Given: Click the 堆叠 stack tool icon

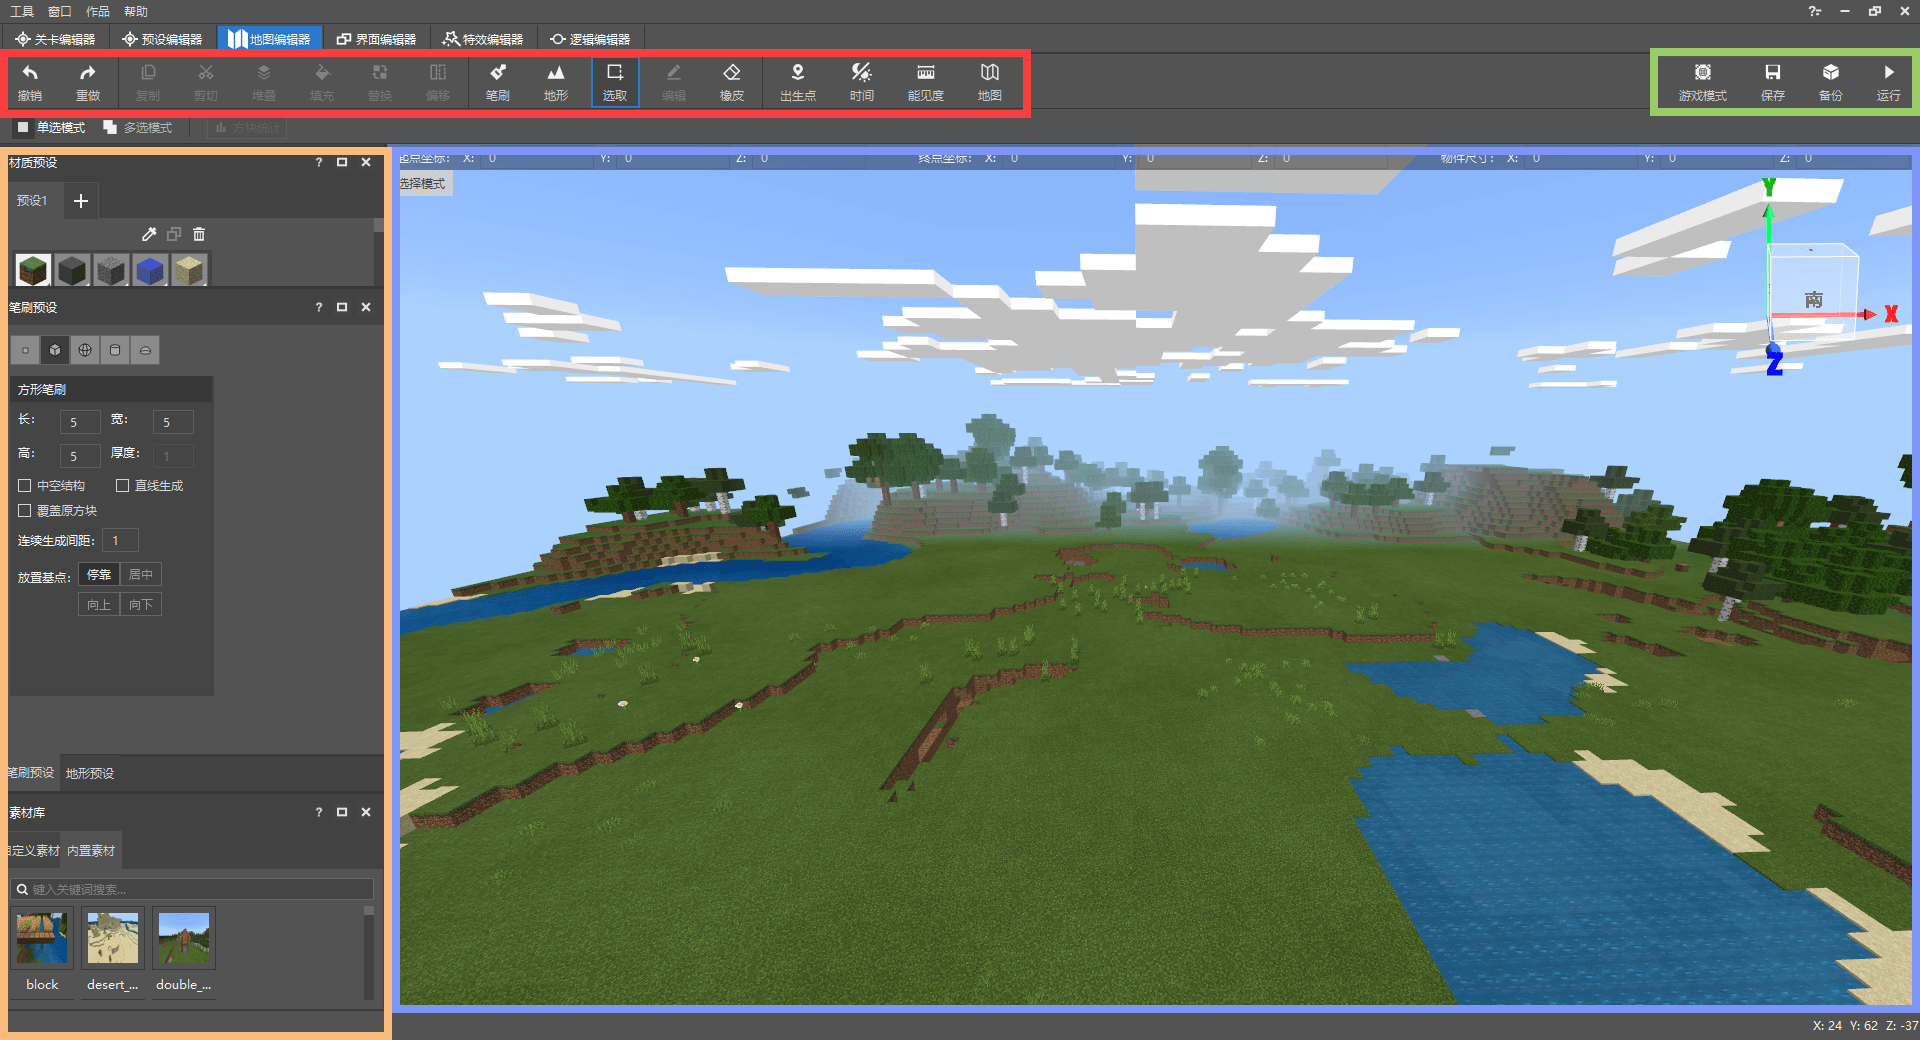Looking at the screenshot, I should click(x=264, y=73).
